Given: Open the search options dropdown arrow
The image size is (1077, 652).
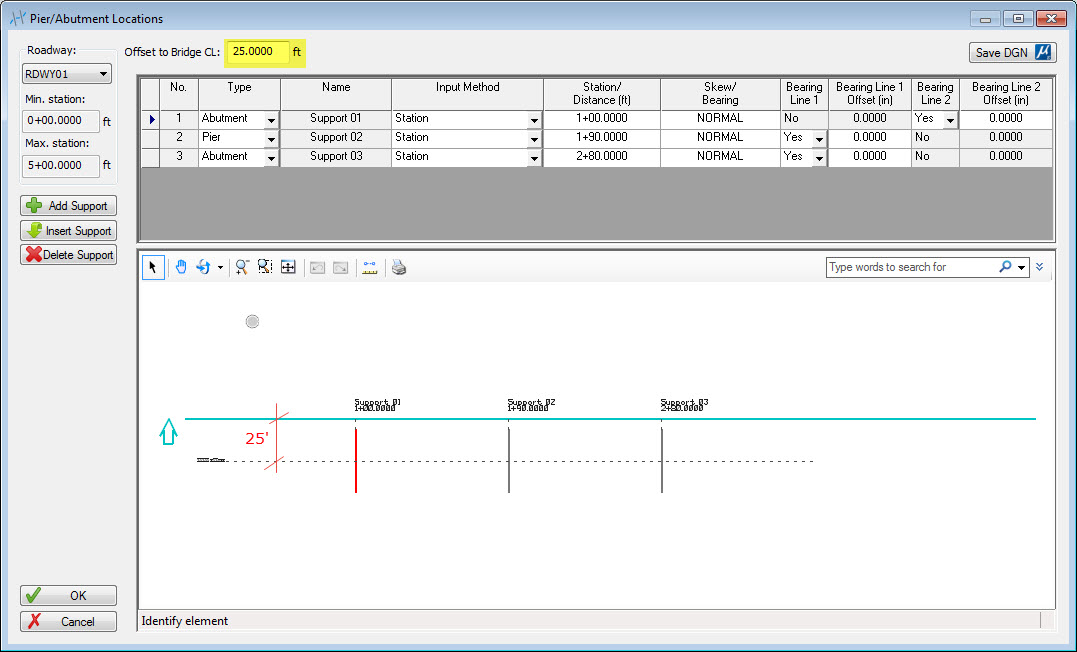Looking at the screenshot, I should click(1021, 267).
